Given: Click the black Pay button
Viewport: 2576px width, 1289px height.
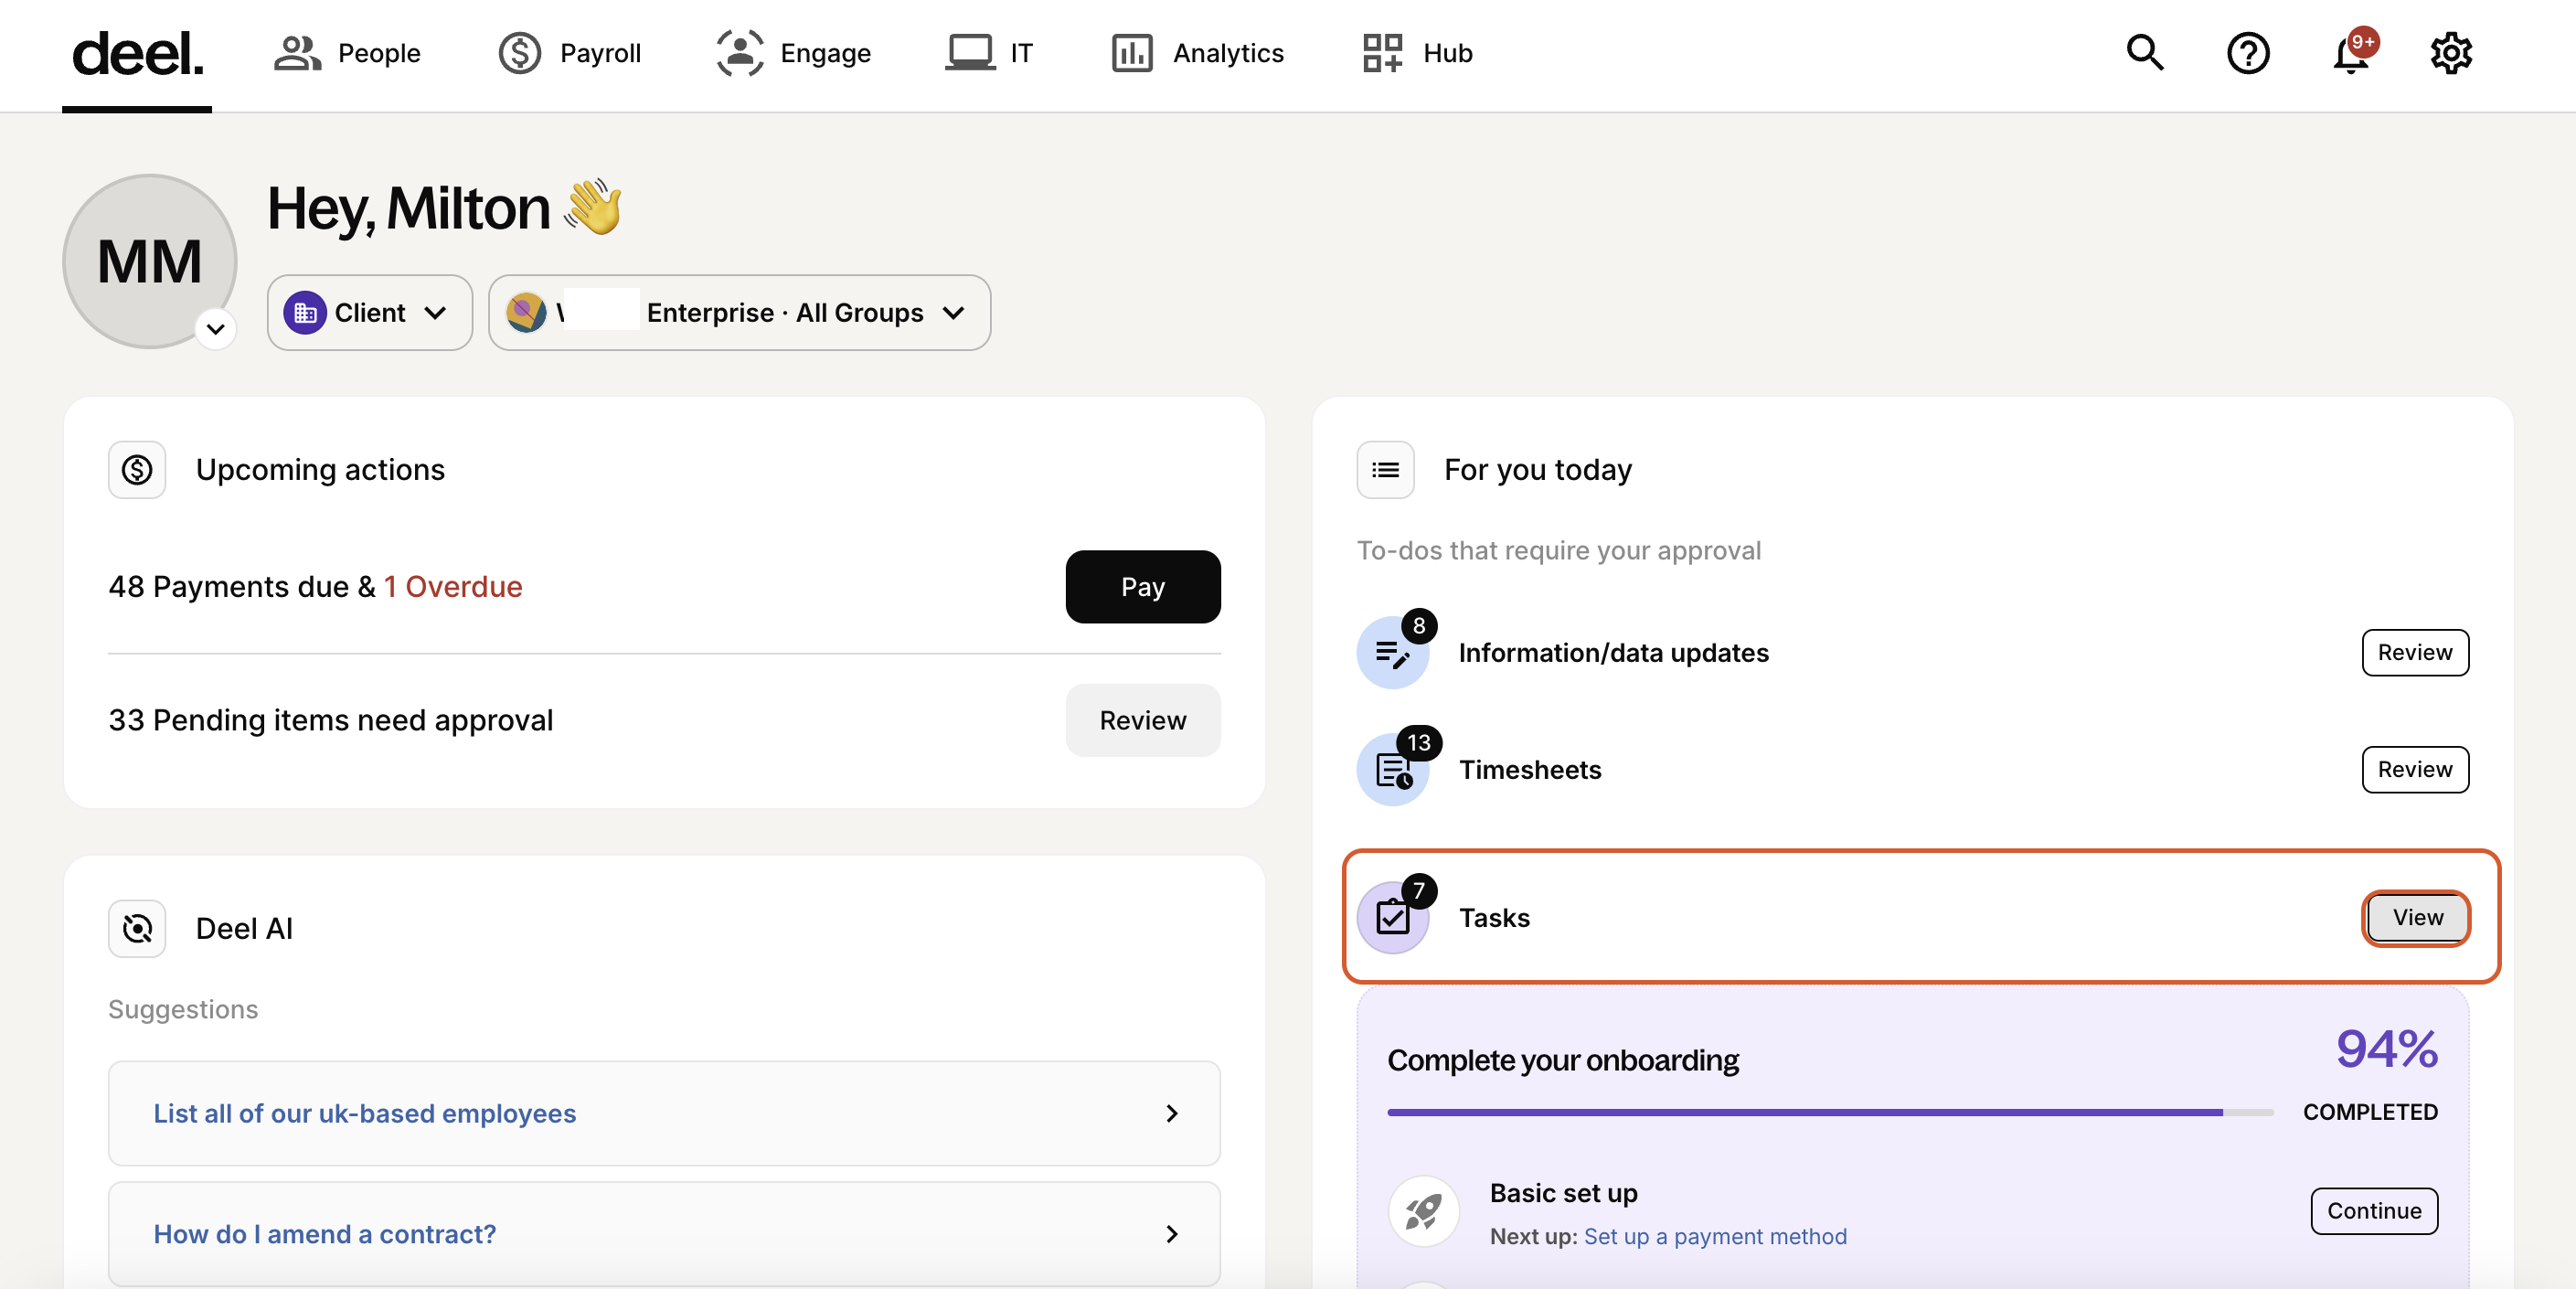Looking at the screenshot, I should point(1143,587).
